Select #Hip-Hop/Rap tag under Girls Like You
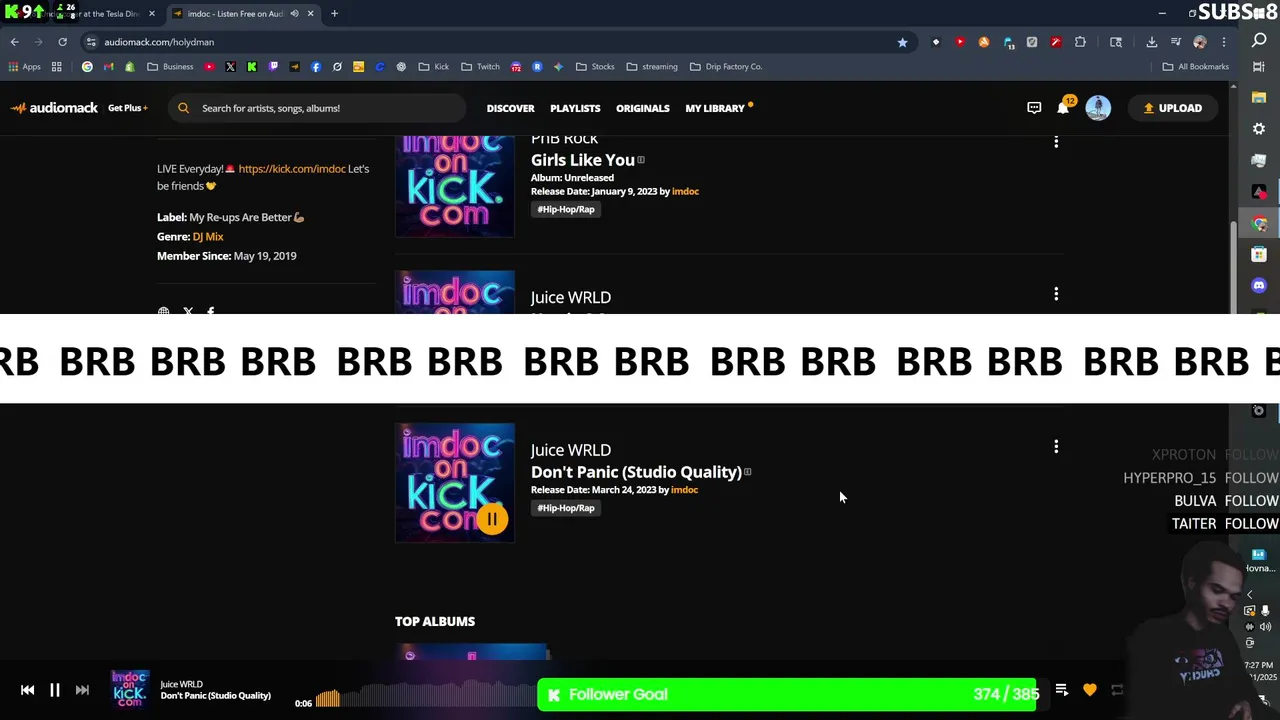The image size is (1280, 720). pyautogui.click(x=566, y=209)
